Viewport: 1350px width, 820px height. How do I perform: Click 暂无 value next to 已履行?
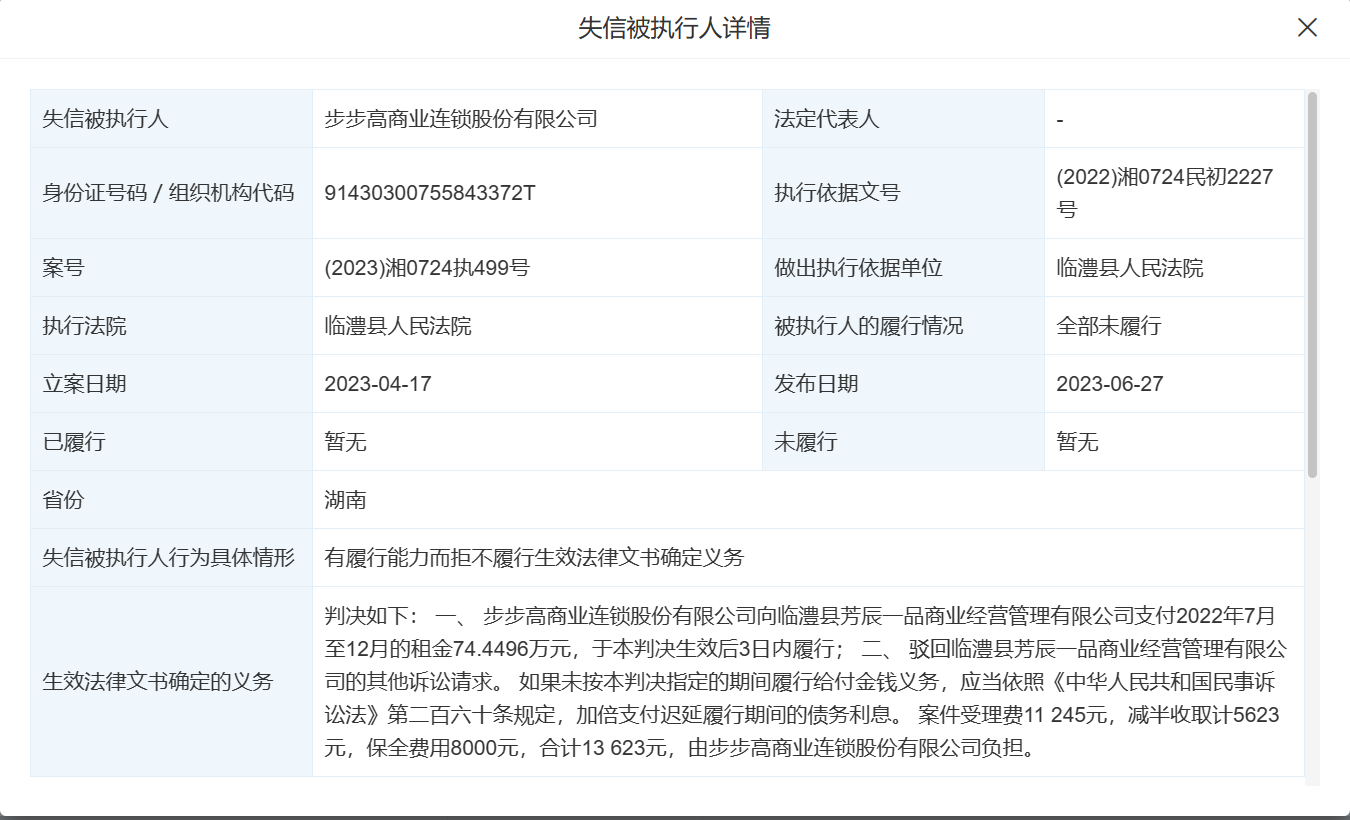pos(346,442)
